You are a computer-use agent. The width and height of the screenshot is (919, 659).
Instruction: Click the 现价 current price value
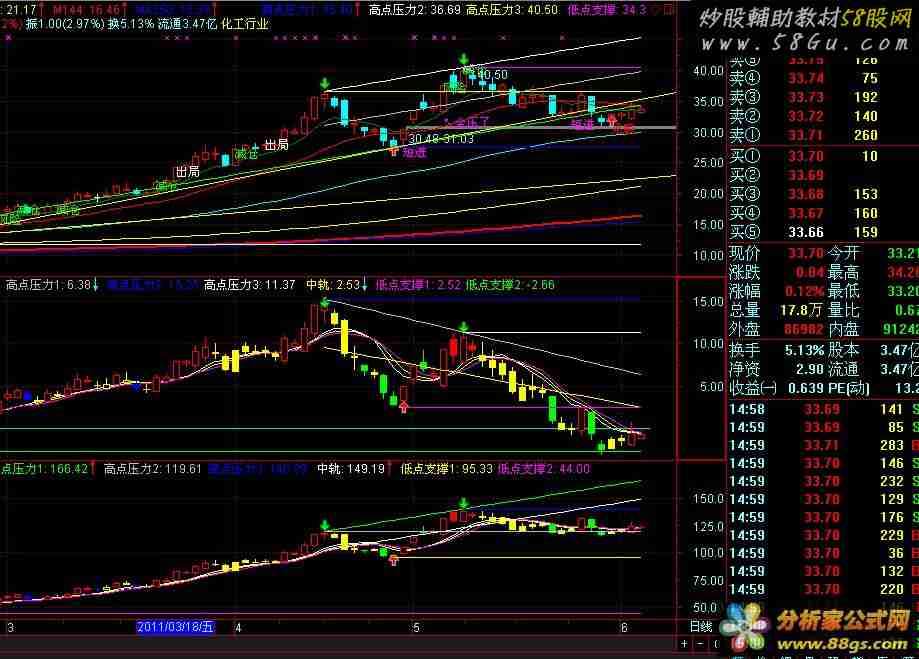point(806,254)
